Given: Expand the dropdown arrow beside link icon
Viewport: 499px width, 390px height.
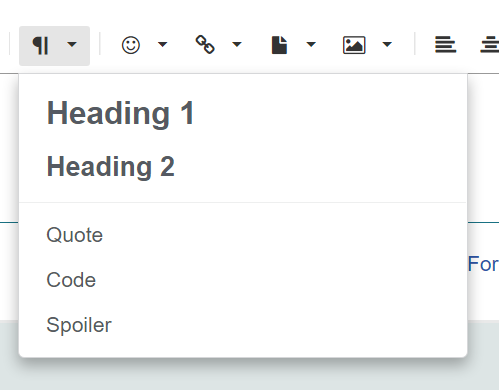Looking at the screenshot, I should (237, 44).
